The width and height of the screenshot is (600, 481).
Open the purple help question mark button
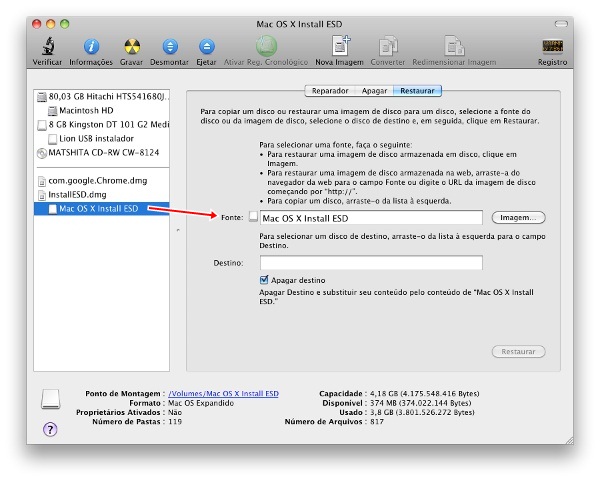coord(50,429)
